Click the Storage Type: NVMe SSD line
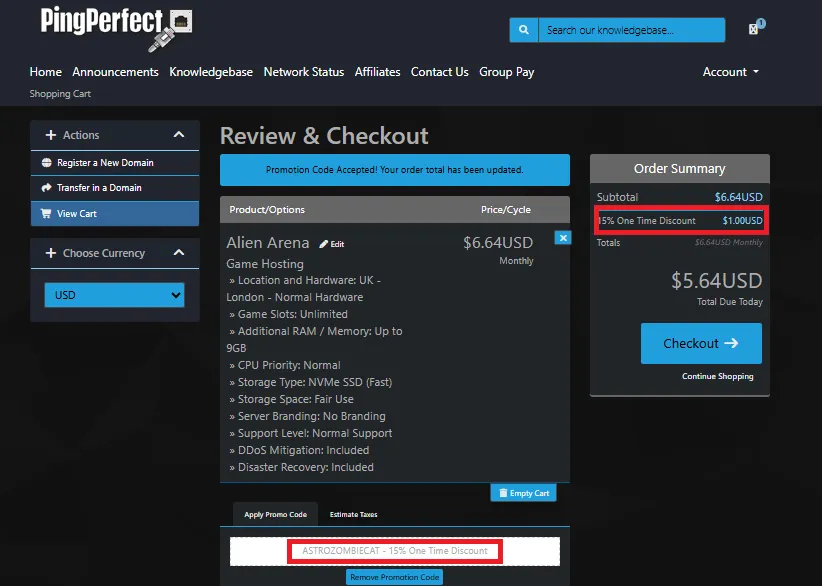Screen dimensions: 822x586 pyautogui.click(x=310, y=382)
